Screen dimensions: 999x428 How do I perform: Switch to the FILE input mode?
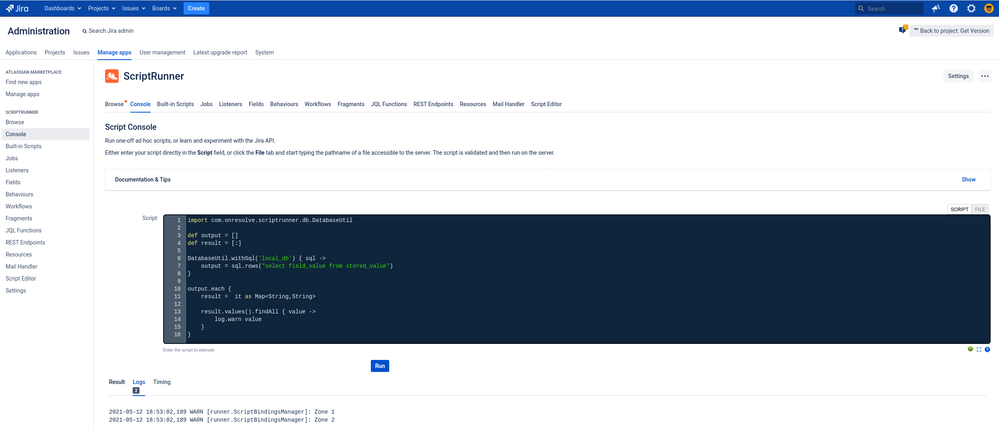click(980, 209)
